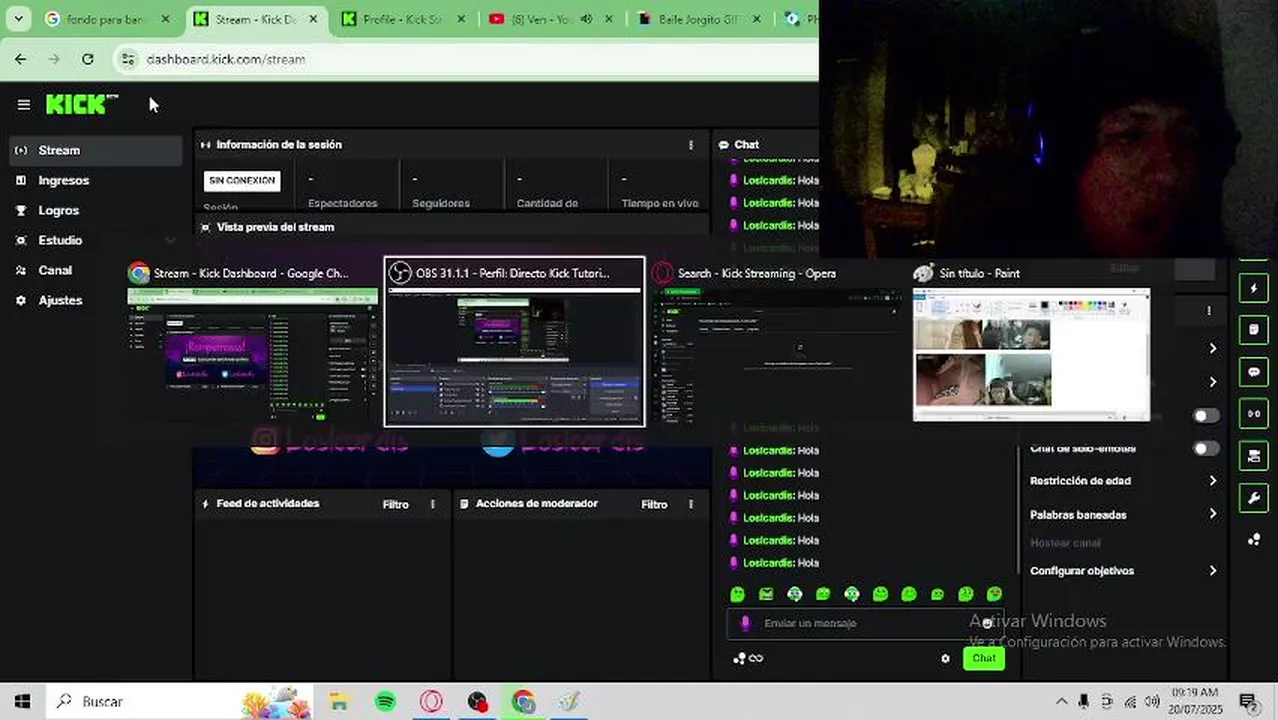This screenshot has width=1278, height=720.
Task: Open Opera from the taskbar
Action: click(431, 702)
